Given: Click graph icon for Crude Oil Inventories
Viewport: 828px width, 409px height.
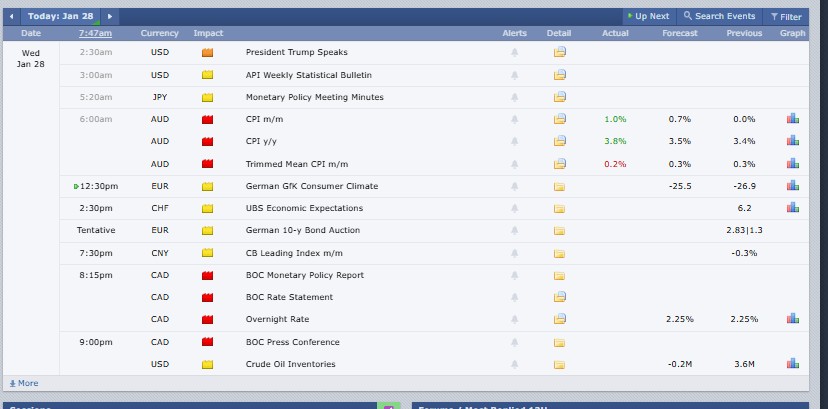Looking at the screenshot, I should click(793, 364).
